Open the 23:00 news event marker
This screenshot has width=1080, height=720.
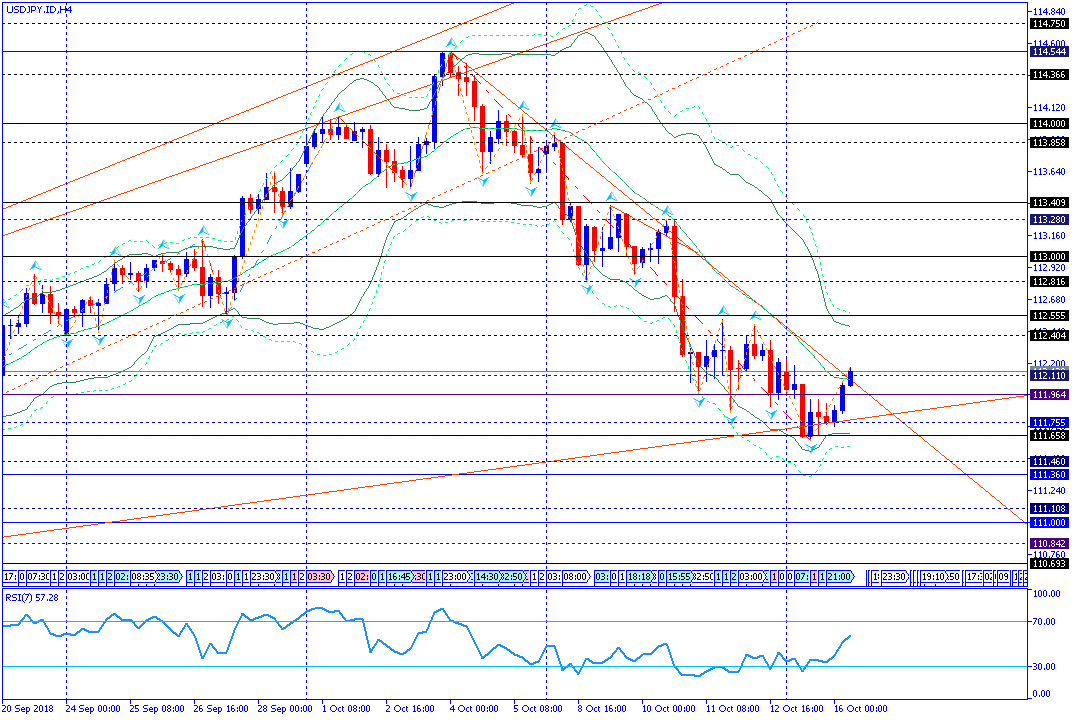455,577
